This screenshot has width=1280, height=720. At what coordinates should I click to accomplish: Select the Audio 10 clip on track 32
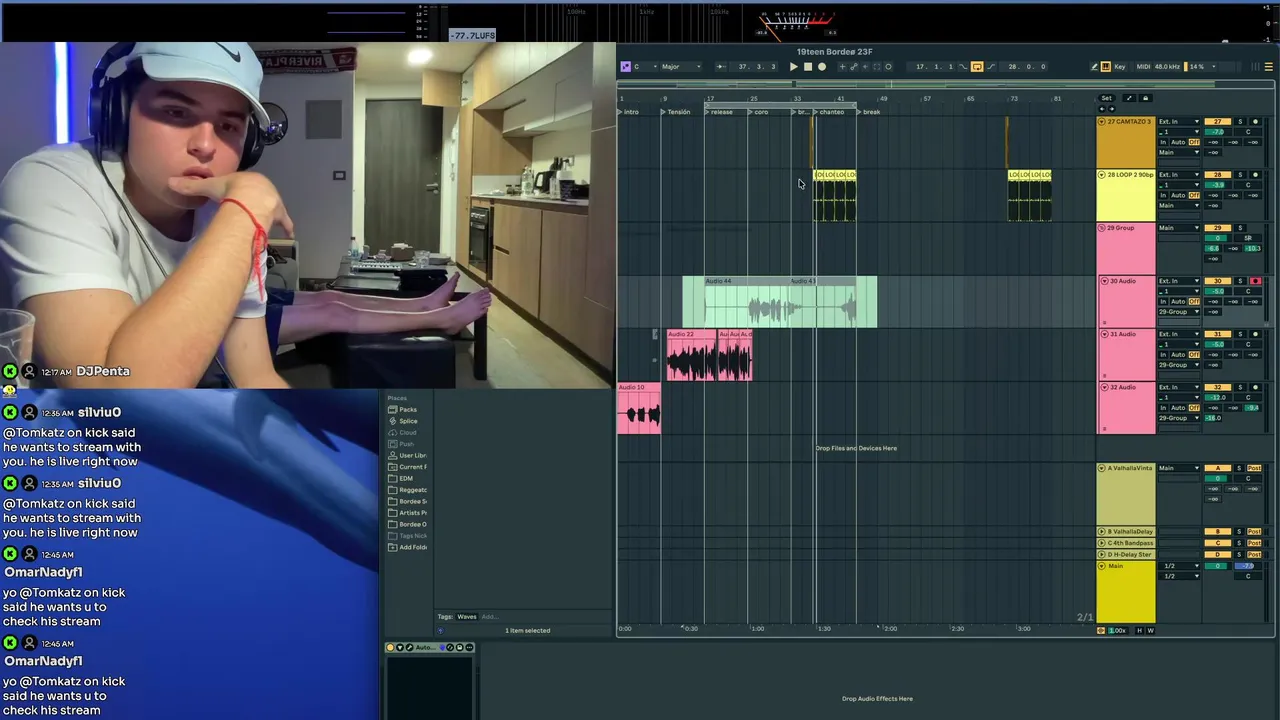639,408
